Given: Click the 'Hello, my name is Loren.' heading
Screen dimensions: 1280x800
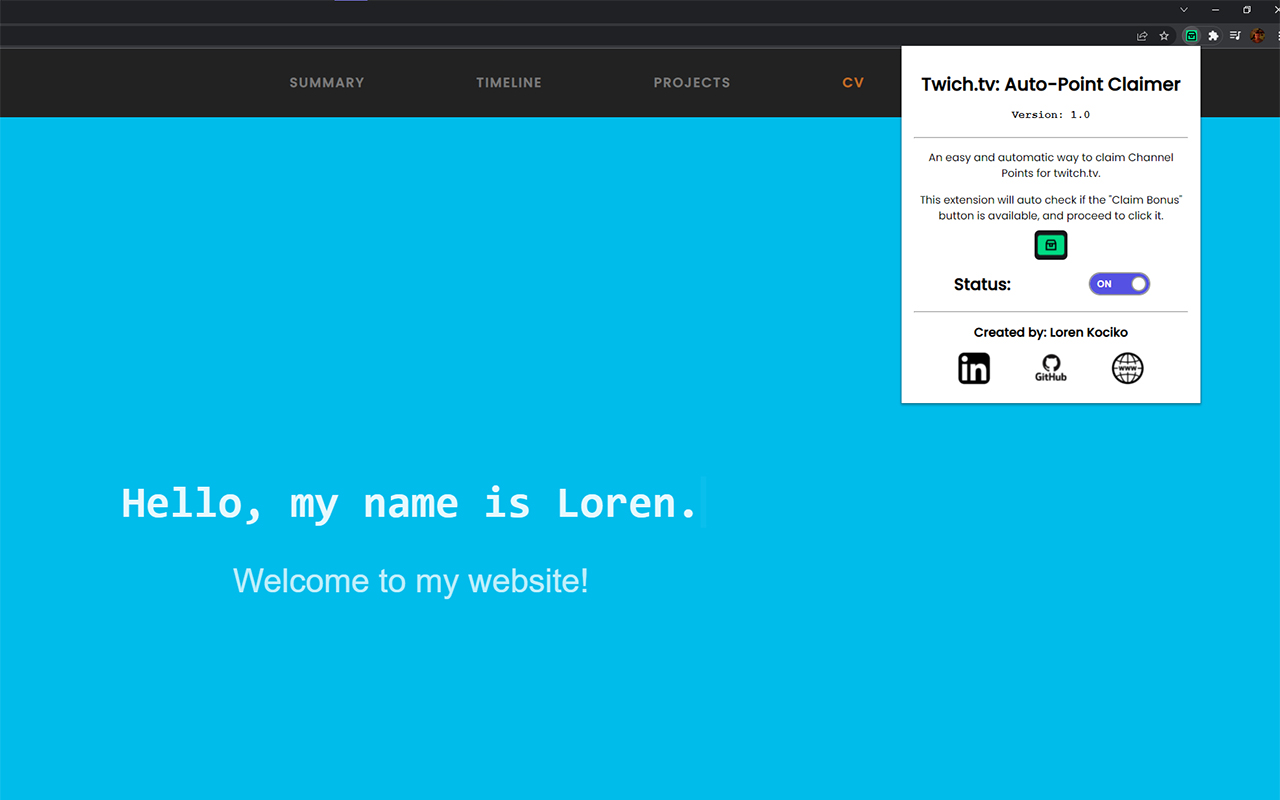Looking at the screenshot, I should pos(410,503).
